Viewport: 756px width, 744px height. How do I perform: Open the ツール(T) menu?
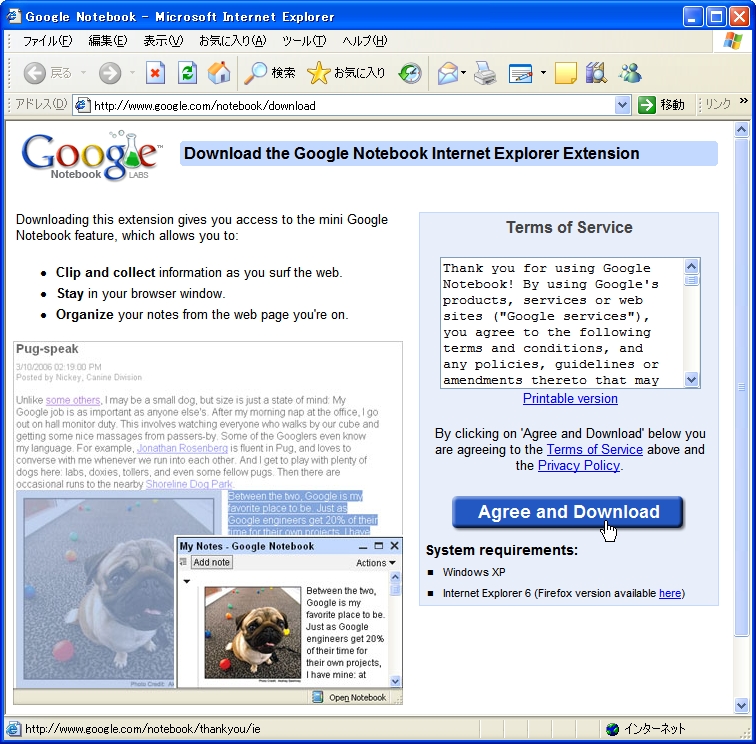[304, 41]
